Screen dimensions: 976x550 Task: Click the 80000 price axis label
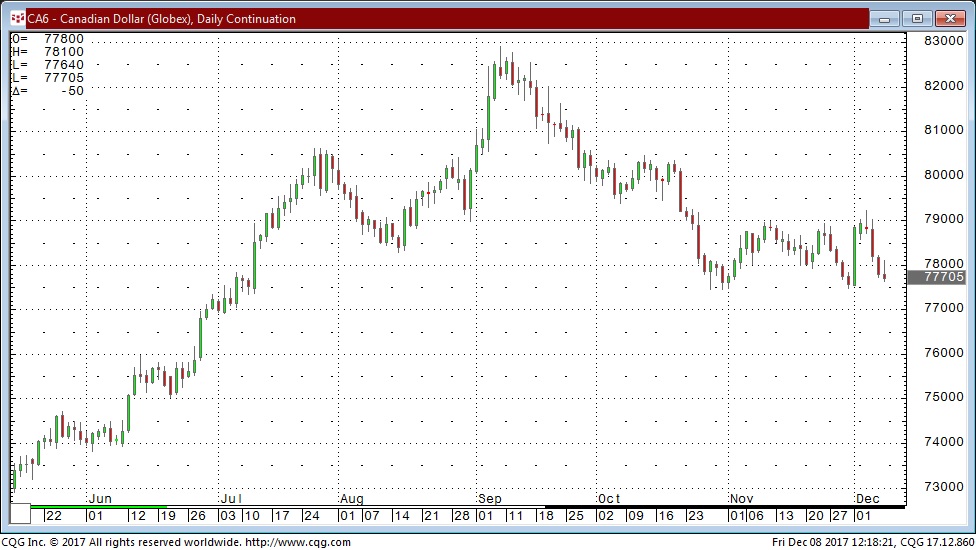point(944,174)
